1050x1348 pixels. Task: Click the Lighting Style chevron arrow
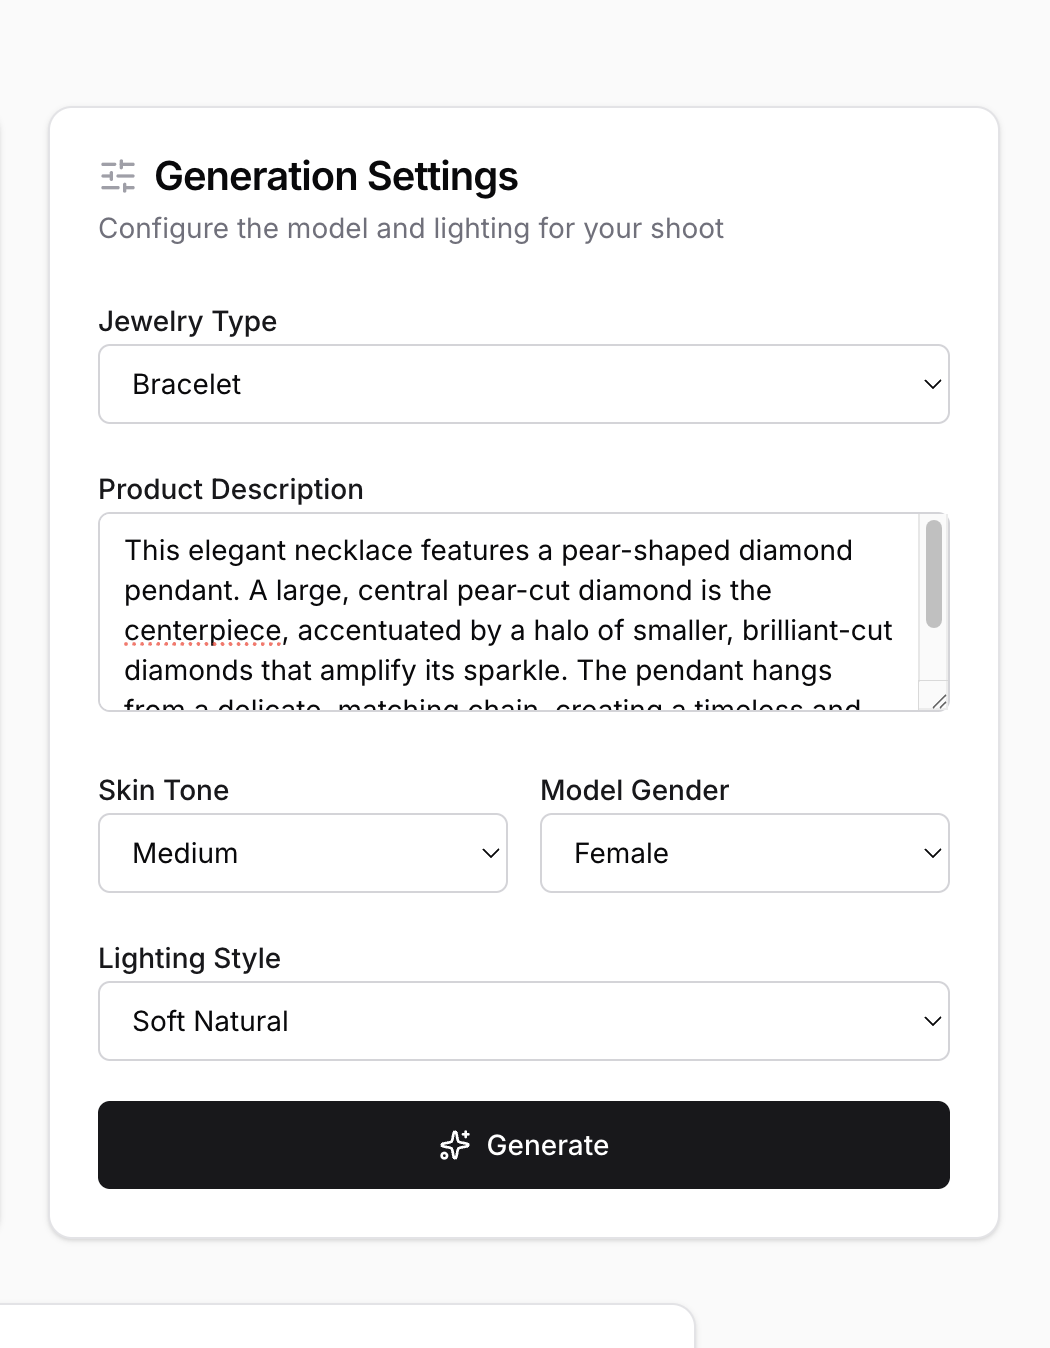tap(932, 1021)
